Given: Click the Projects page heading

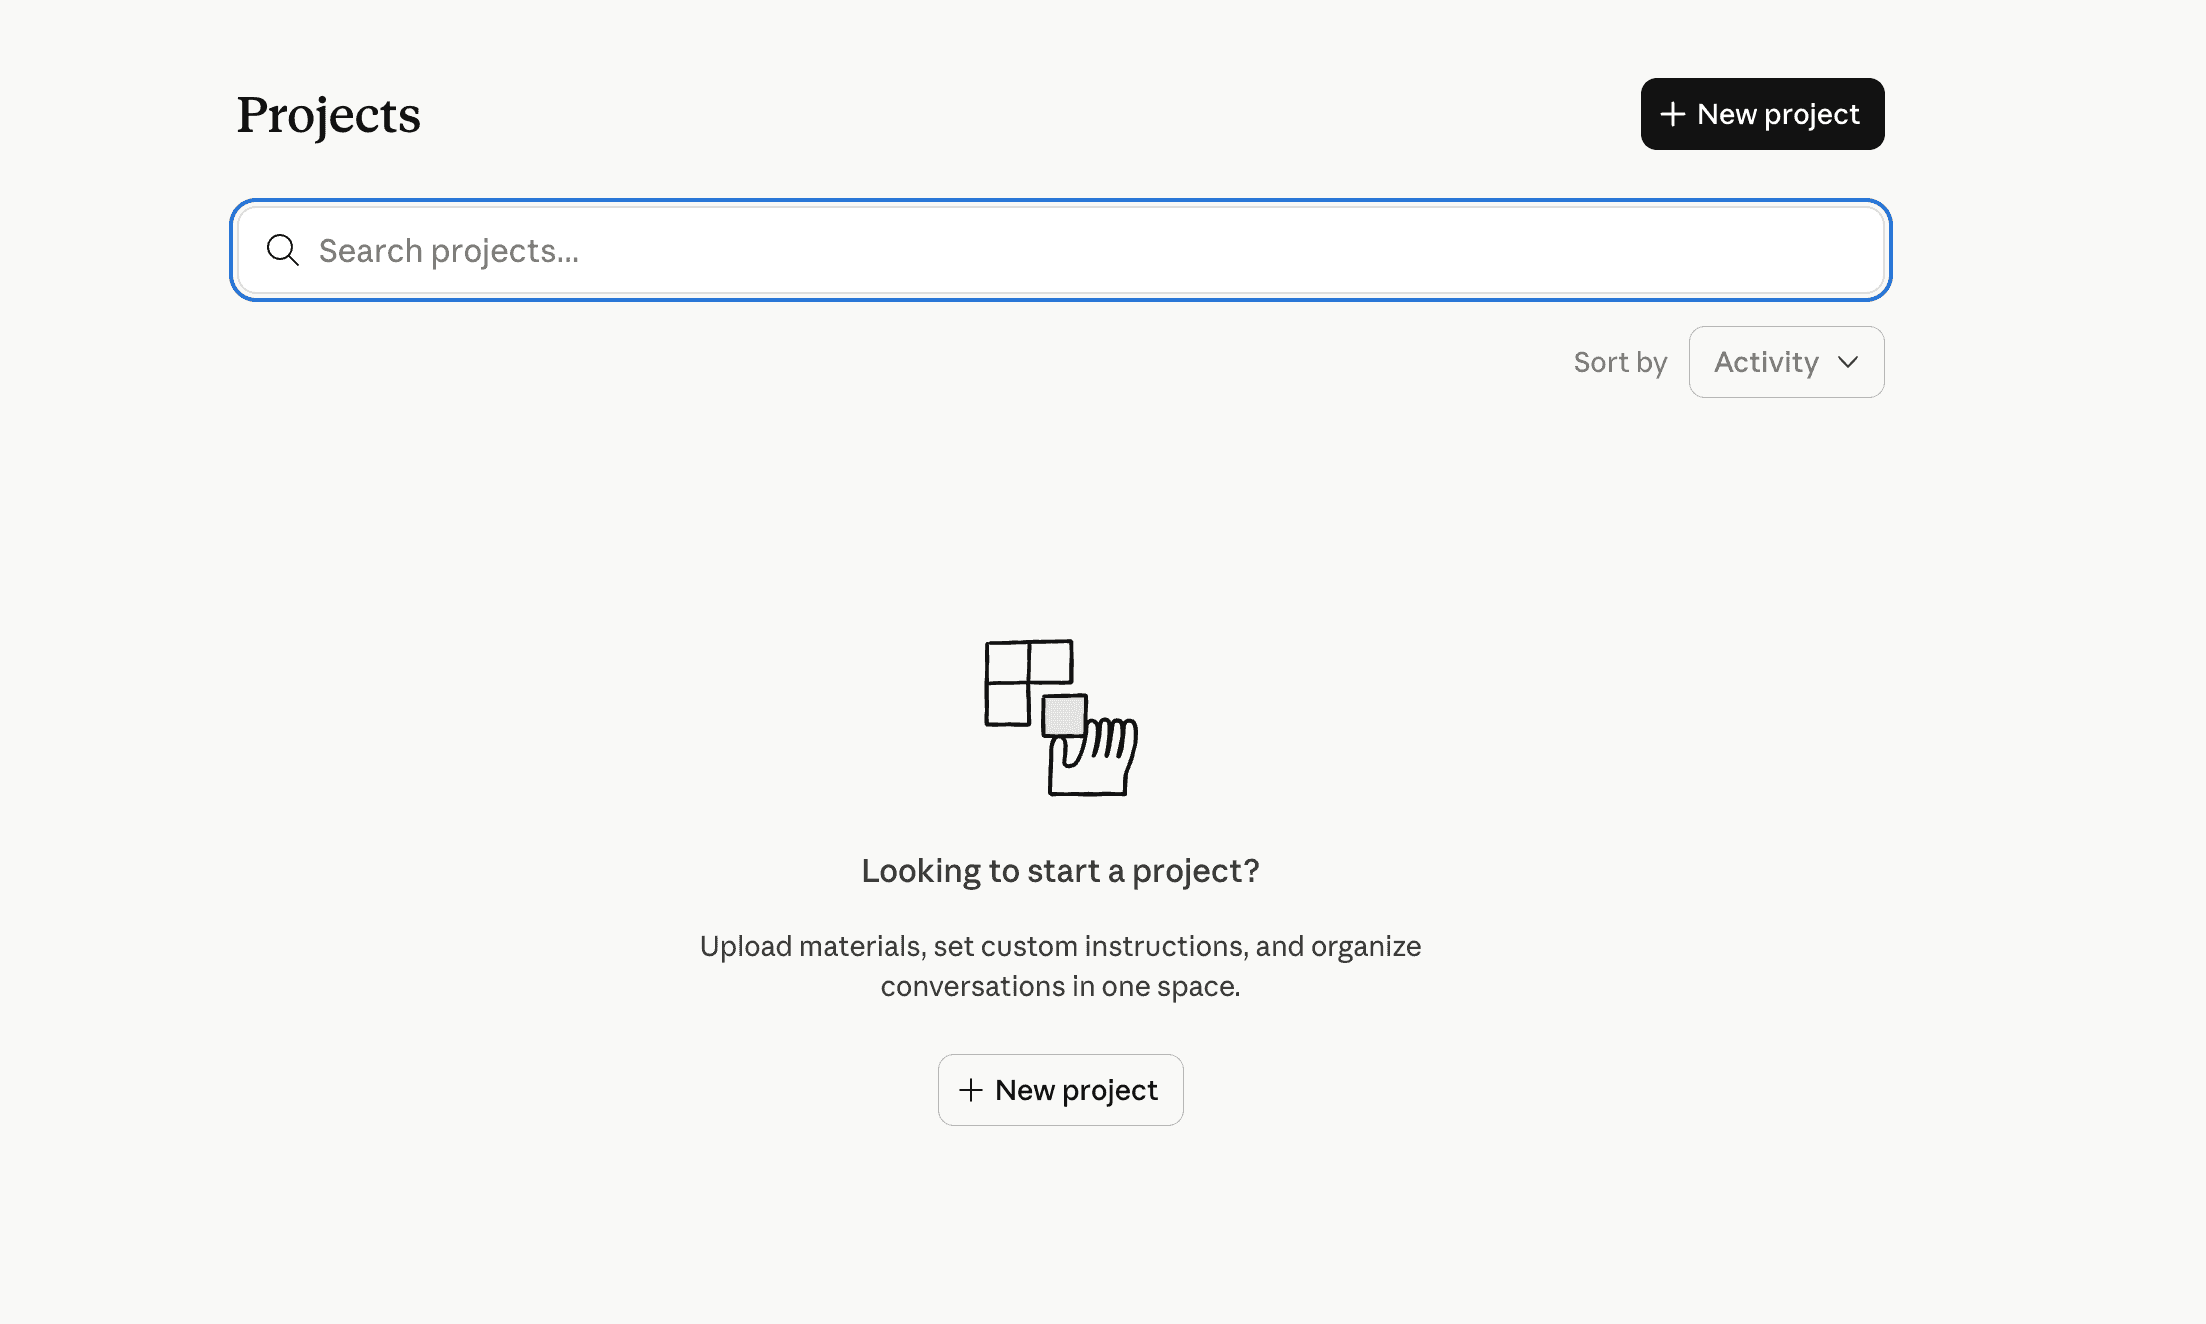Looking at the screenshot, I should [328, 115].
